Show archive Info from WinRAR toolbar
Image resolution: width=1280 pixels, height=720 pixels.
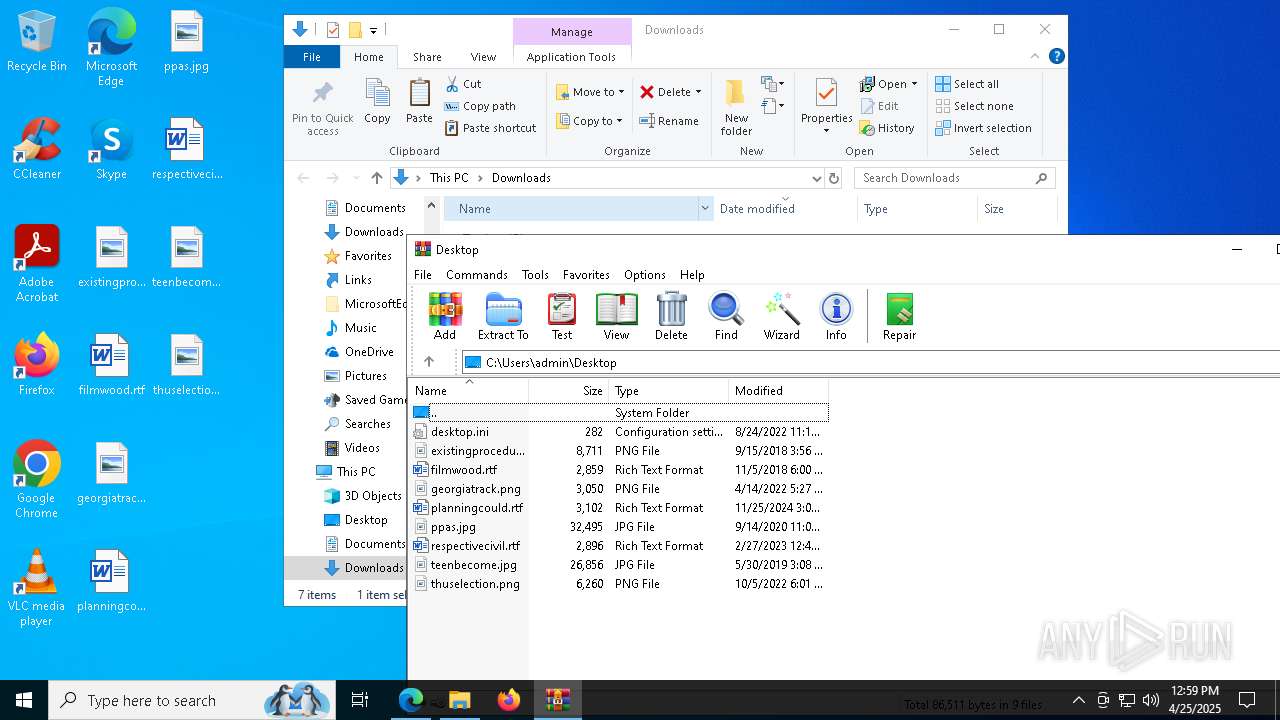click(836, 316)
